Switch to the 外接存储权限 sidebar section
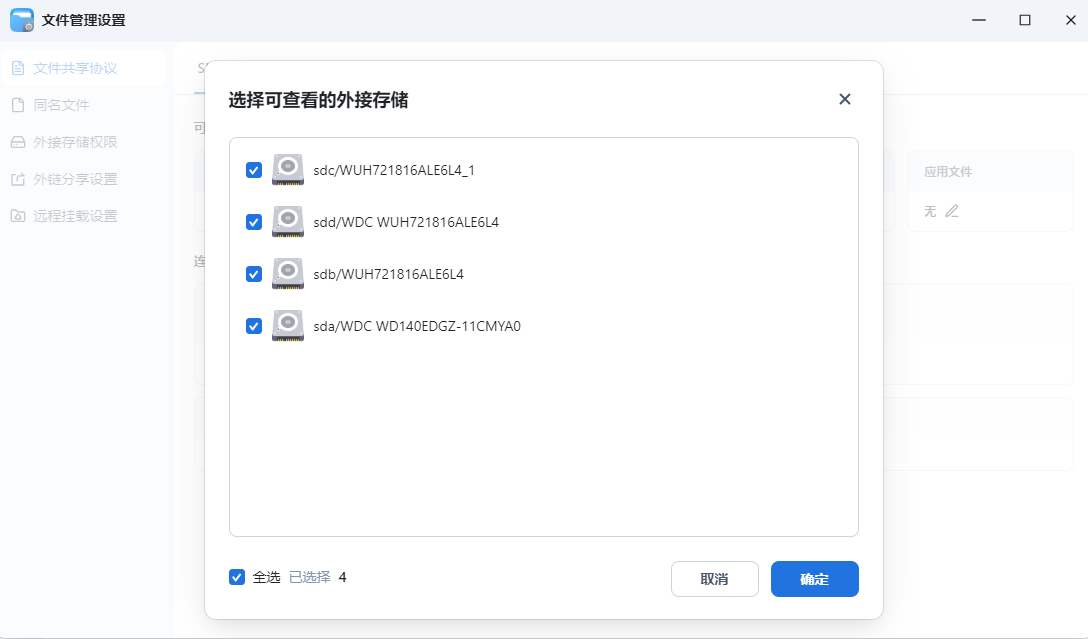The width and height of the screenshot is (1088, 639). (x=75, y=142)
